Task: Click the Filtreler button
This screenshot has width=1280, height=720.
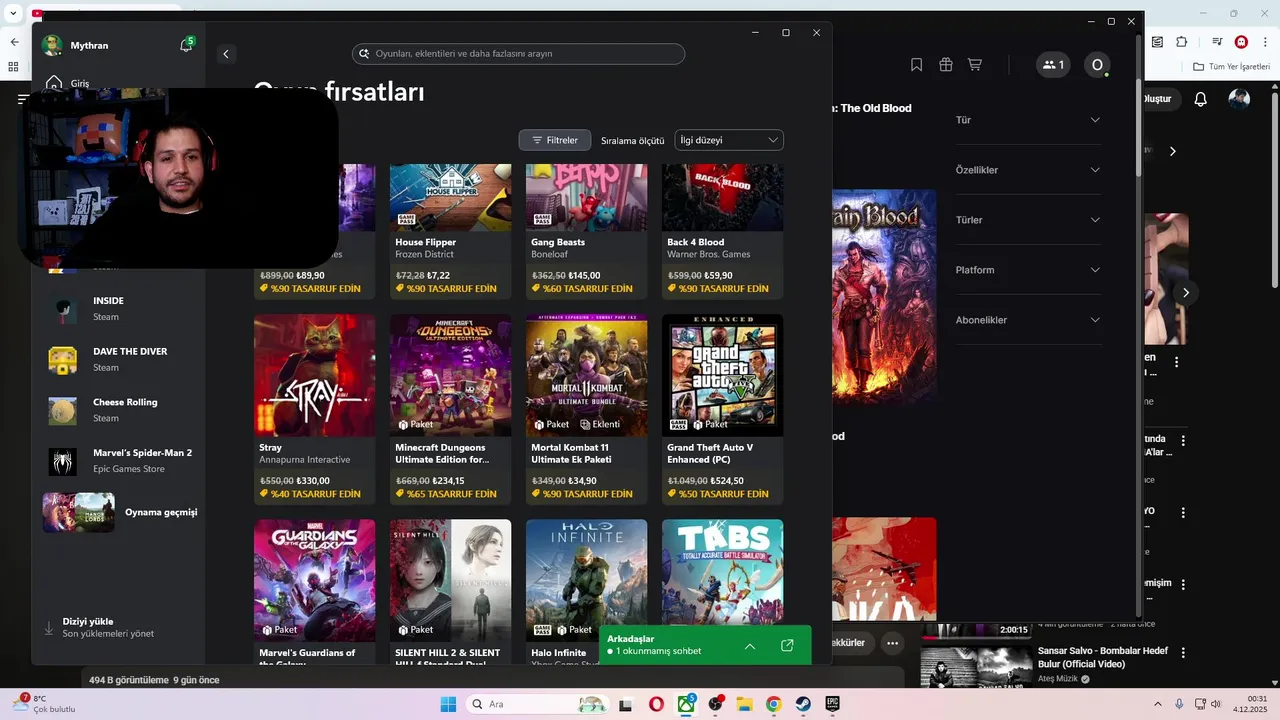Action: (x=555, y=140)
